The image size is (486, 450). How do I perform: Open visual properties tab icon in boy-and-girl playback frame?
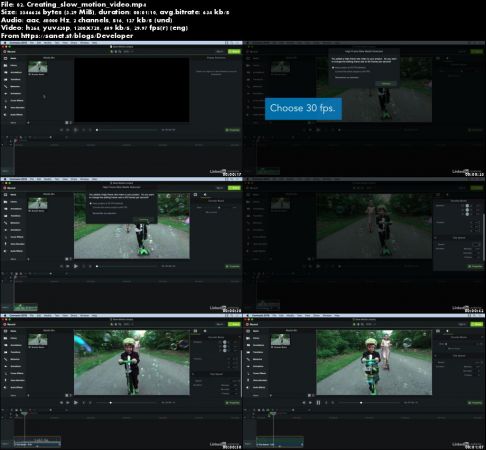tap(438, 331)
